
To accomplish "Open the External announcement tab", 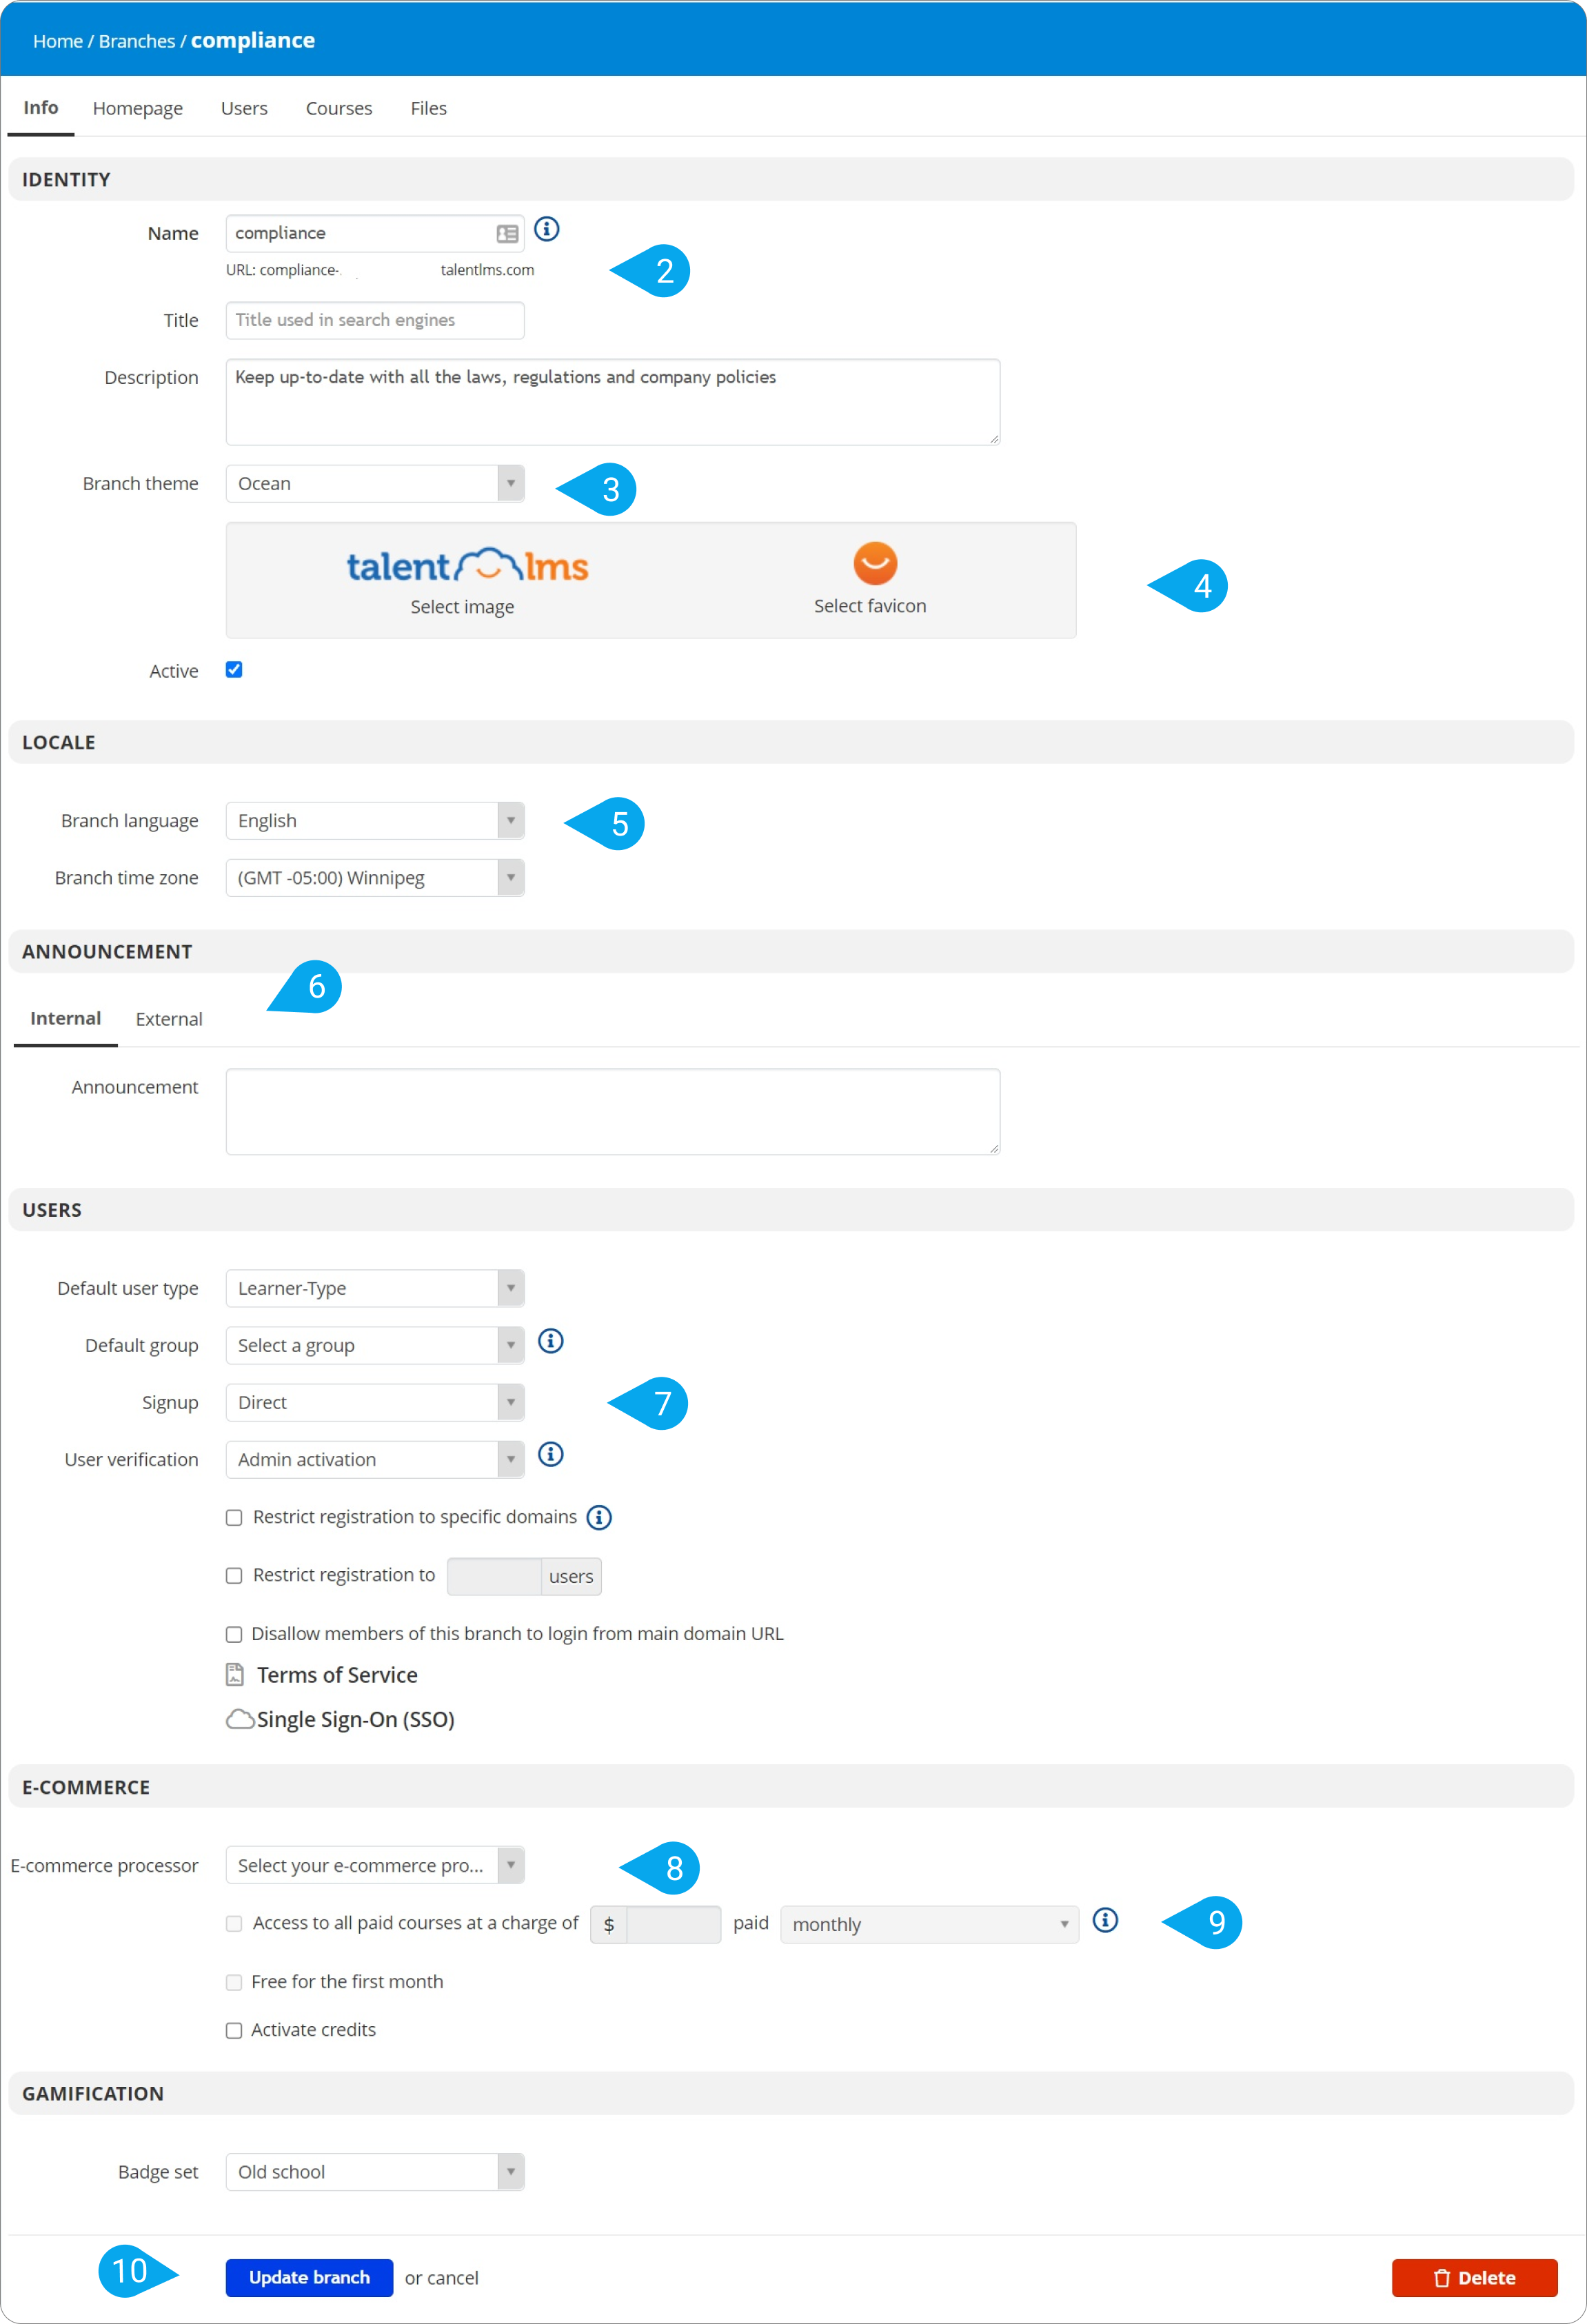I will [169, 1019].
